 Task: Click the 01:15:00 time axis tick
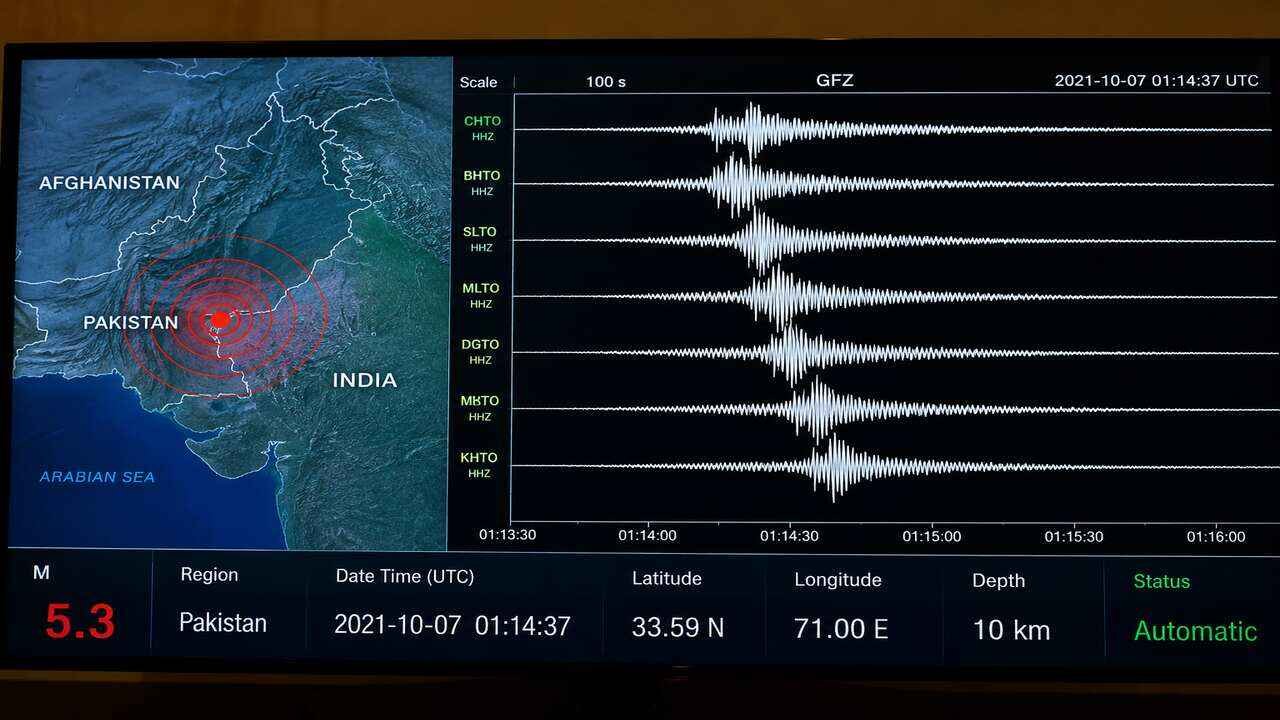[x=932, y=536]
